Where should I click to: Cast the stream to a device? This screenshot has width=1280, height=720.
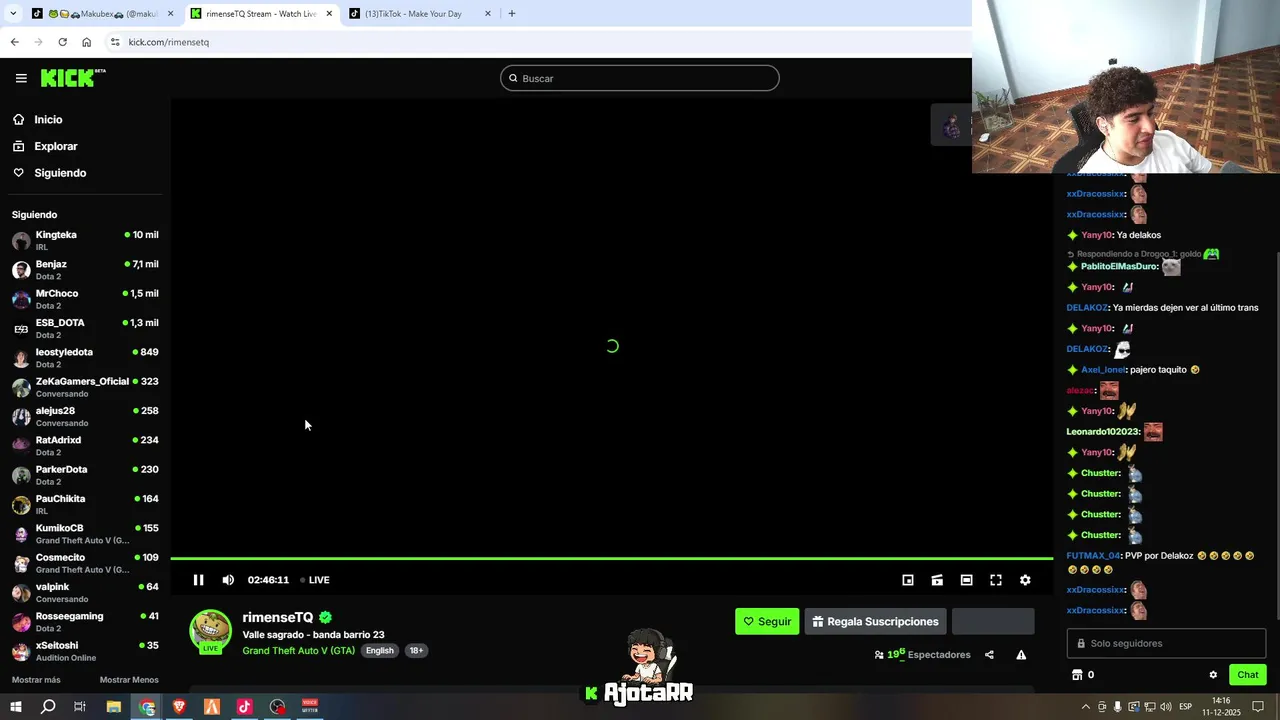[x=937, y=580]
